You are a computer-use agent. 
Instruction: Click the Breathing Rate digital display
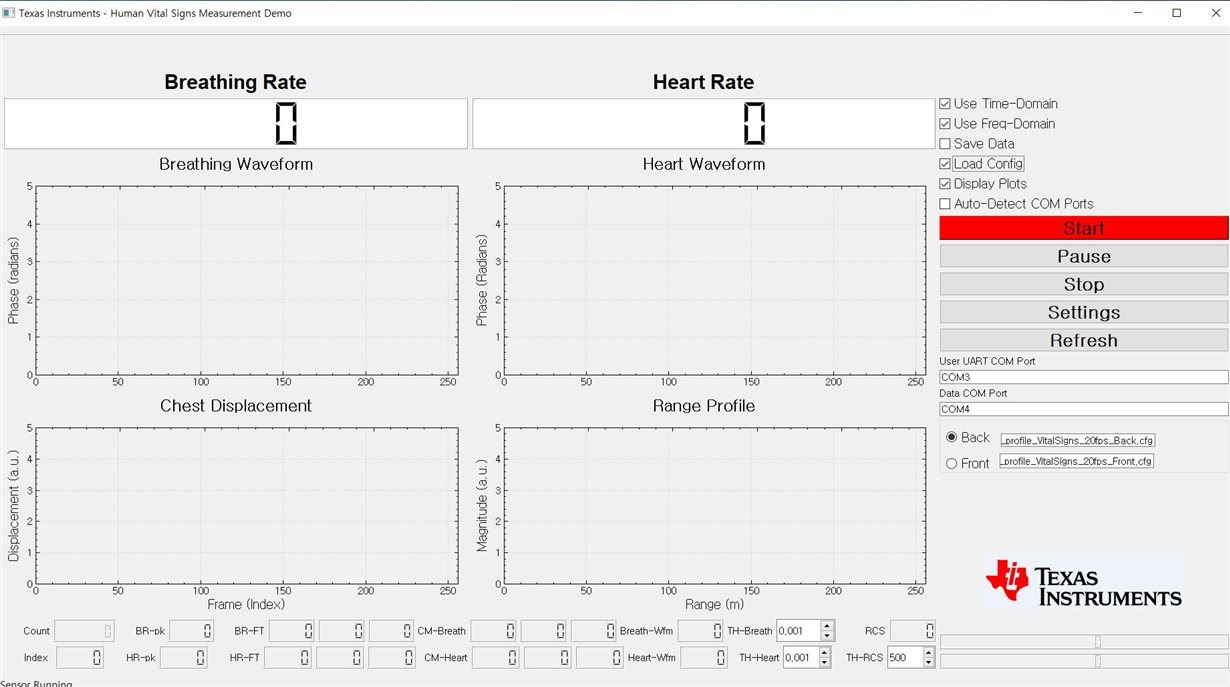(x=236, y=124)
